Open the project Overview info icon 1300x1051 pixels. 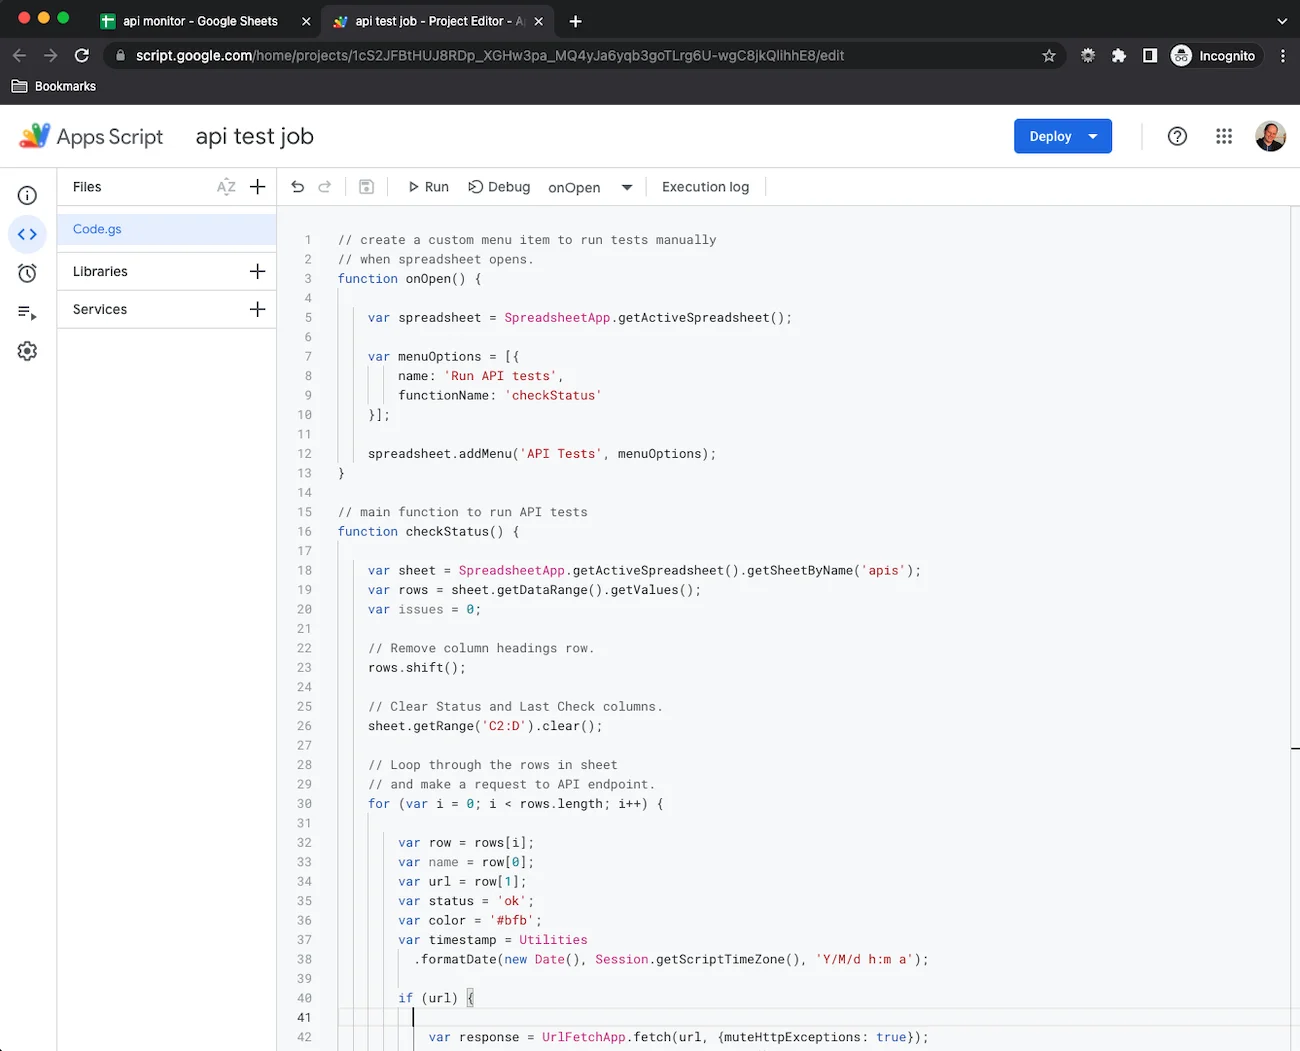coord(27,196)
